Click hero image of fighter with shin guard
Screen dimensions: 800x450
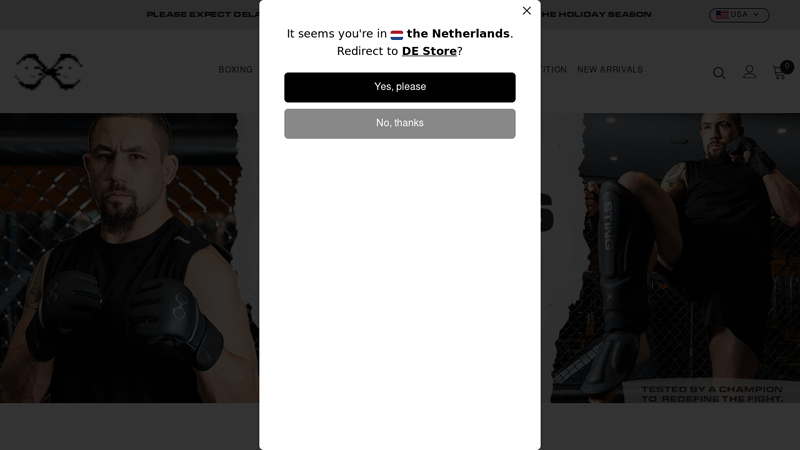pyautogui.click(x=675, y=258)
